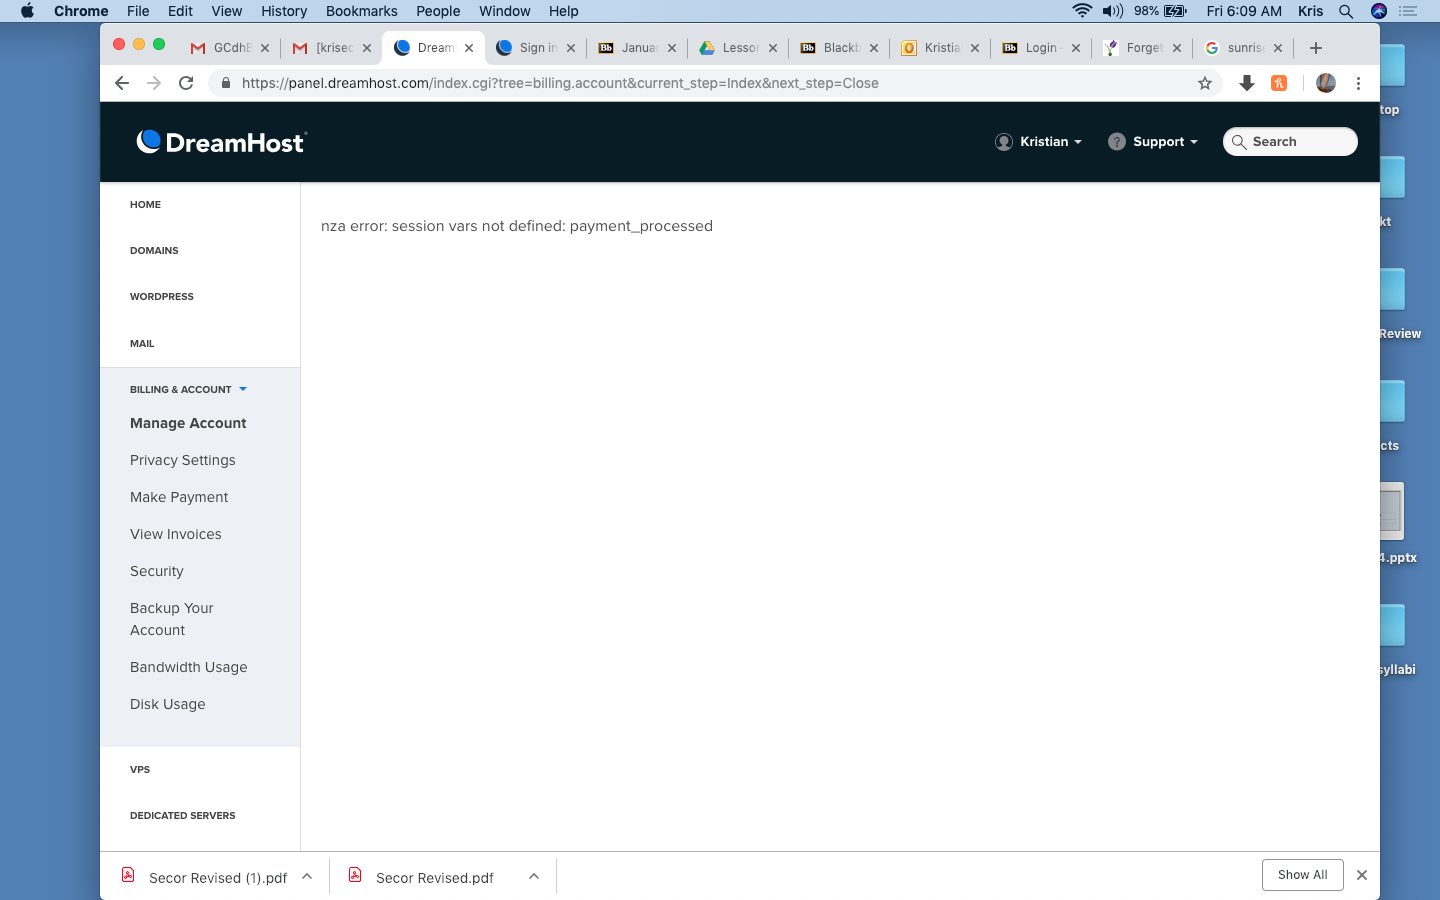Viewport: 1440px width, 900px height.
Task: Reload the current page
Action: tap(186, 83)
